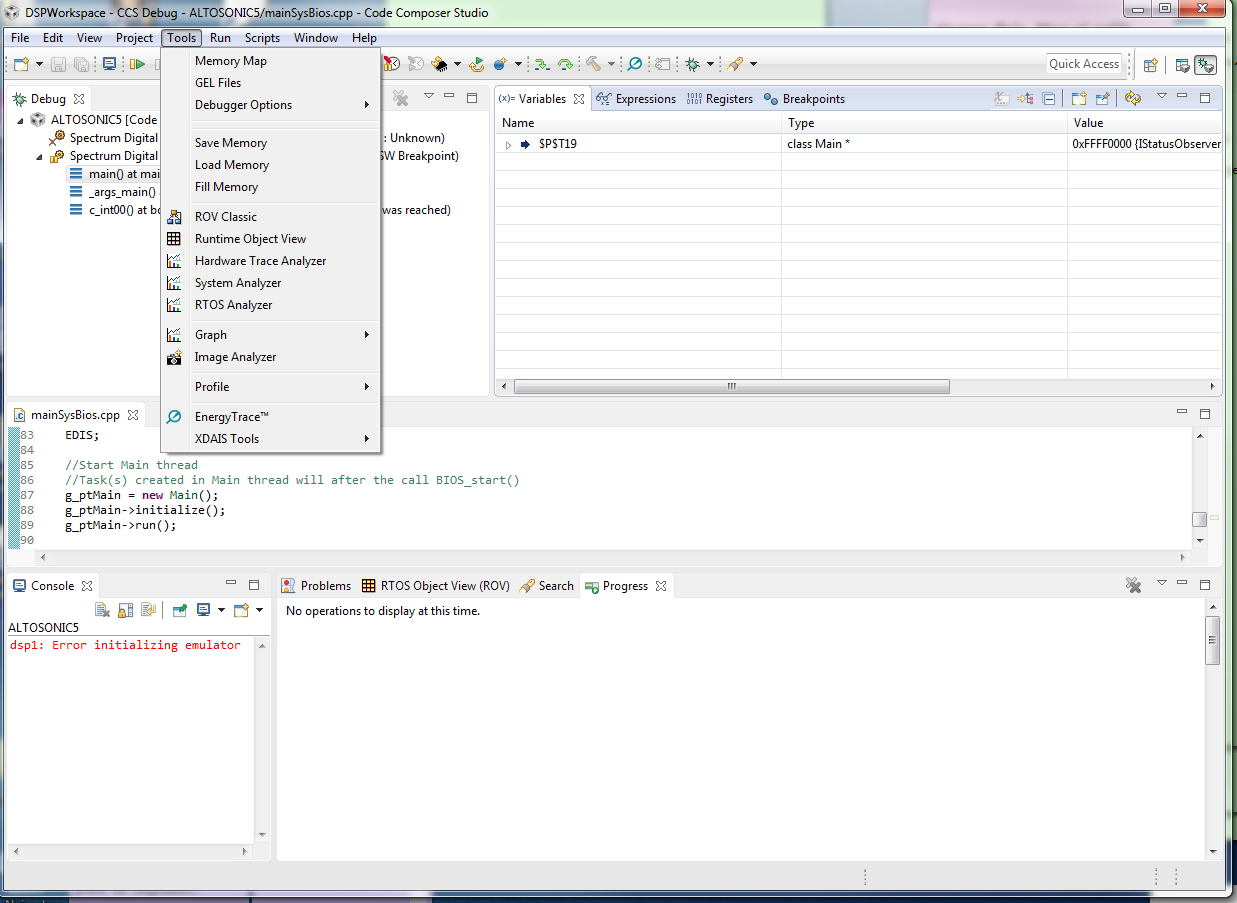
Task: Open the Run menu
Action: (x=220, y=38)
